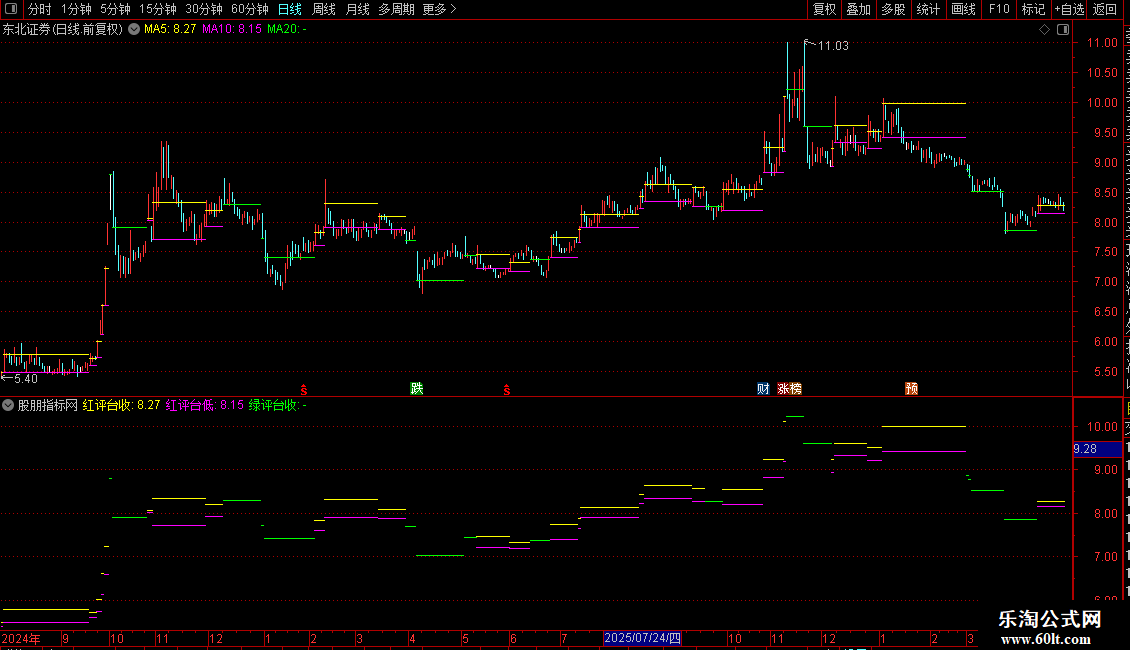The width and height of the screenshot is (1130, 650).
Task: Add stock via +自选 button
Action: 1069,9
